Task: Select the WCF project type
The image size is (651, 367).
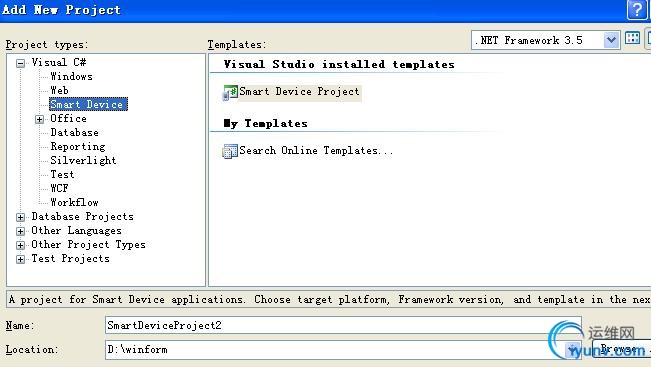Action: [59, 188]
